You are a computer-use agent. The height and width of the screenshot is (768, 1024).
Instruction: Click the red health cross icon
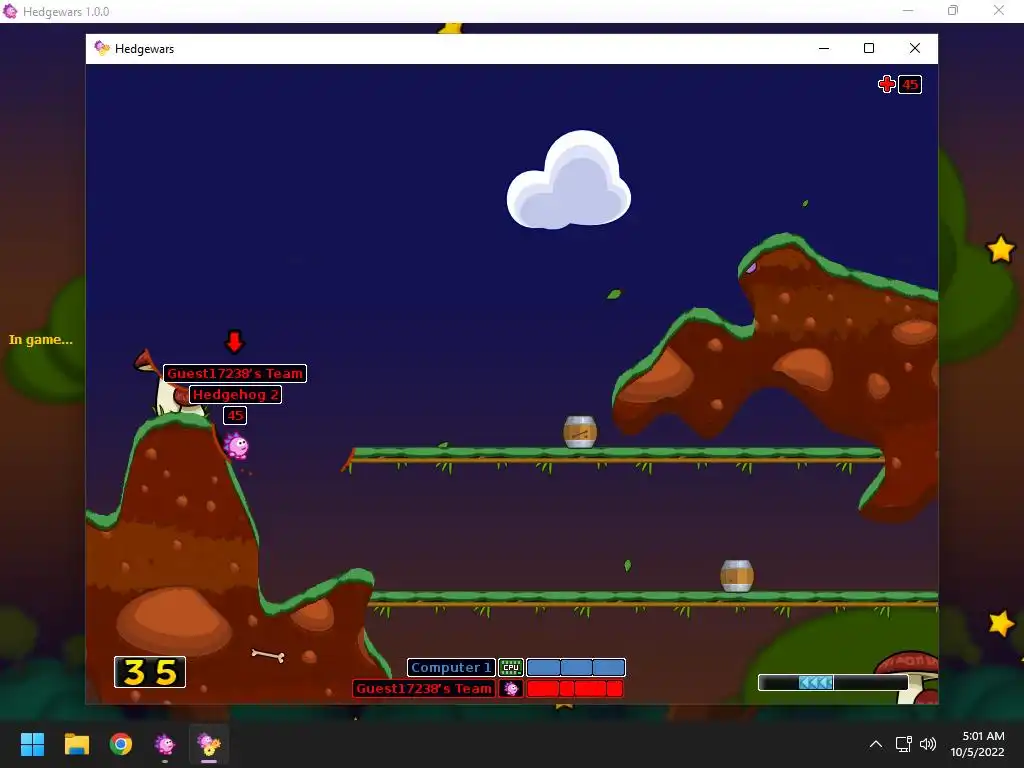(x=886, y=84)
